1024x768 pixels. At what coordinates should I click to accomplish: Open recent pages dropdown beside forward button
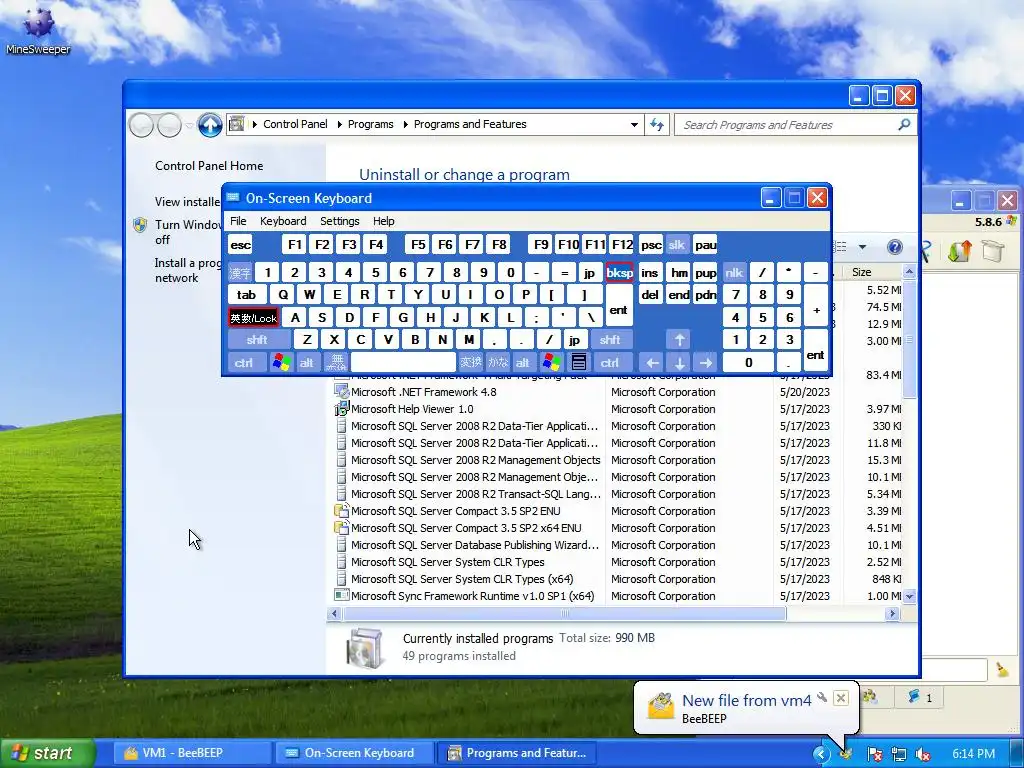pos(189,125)
